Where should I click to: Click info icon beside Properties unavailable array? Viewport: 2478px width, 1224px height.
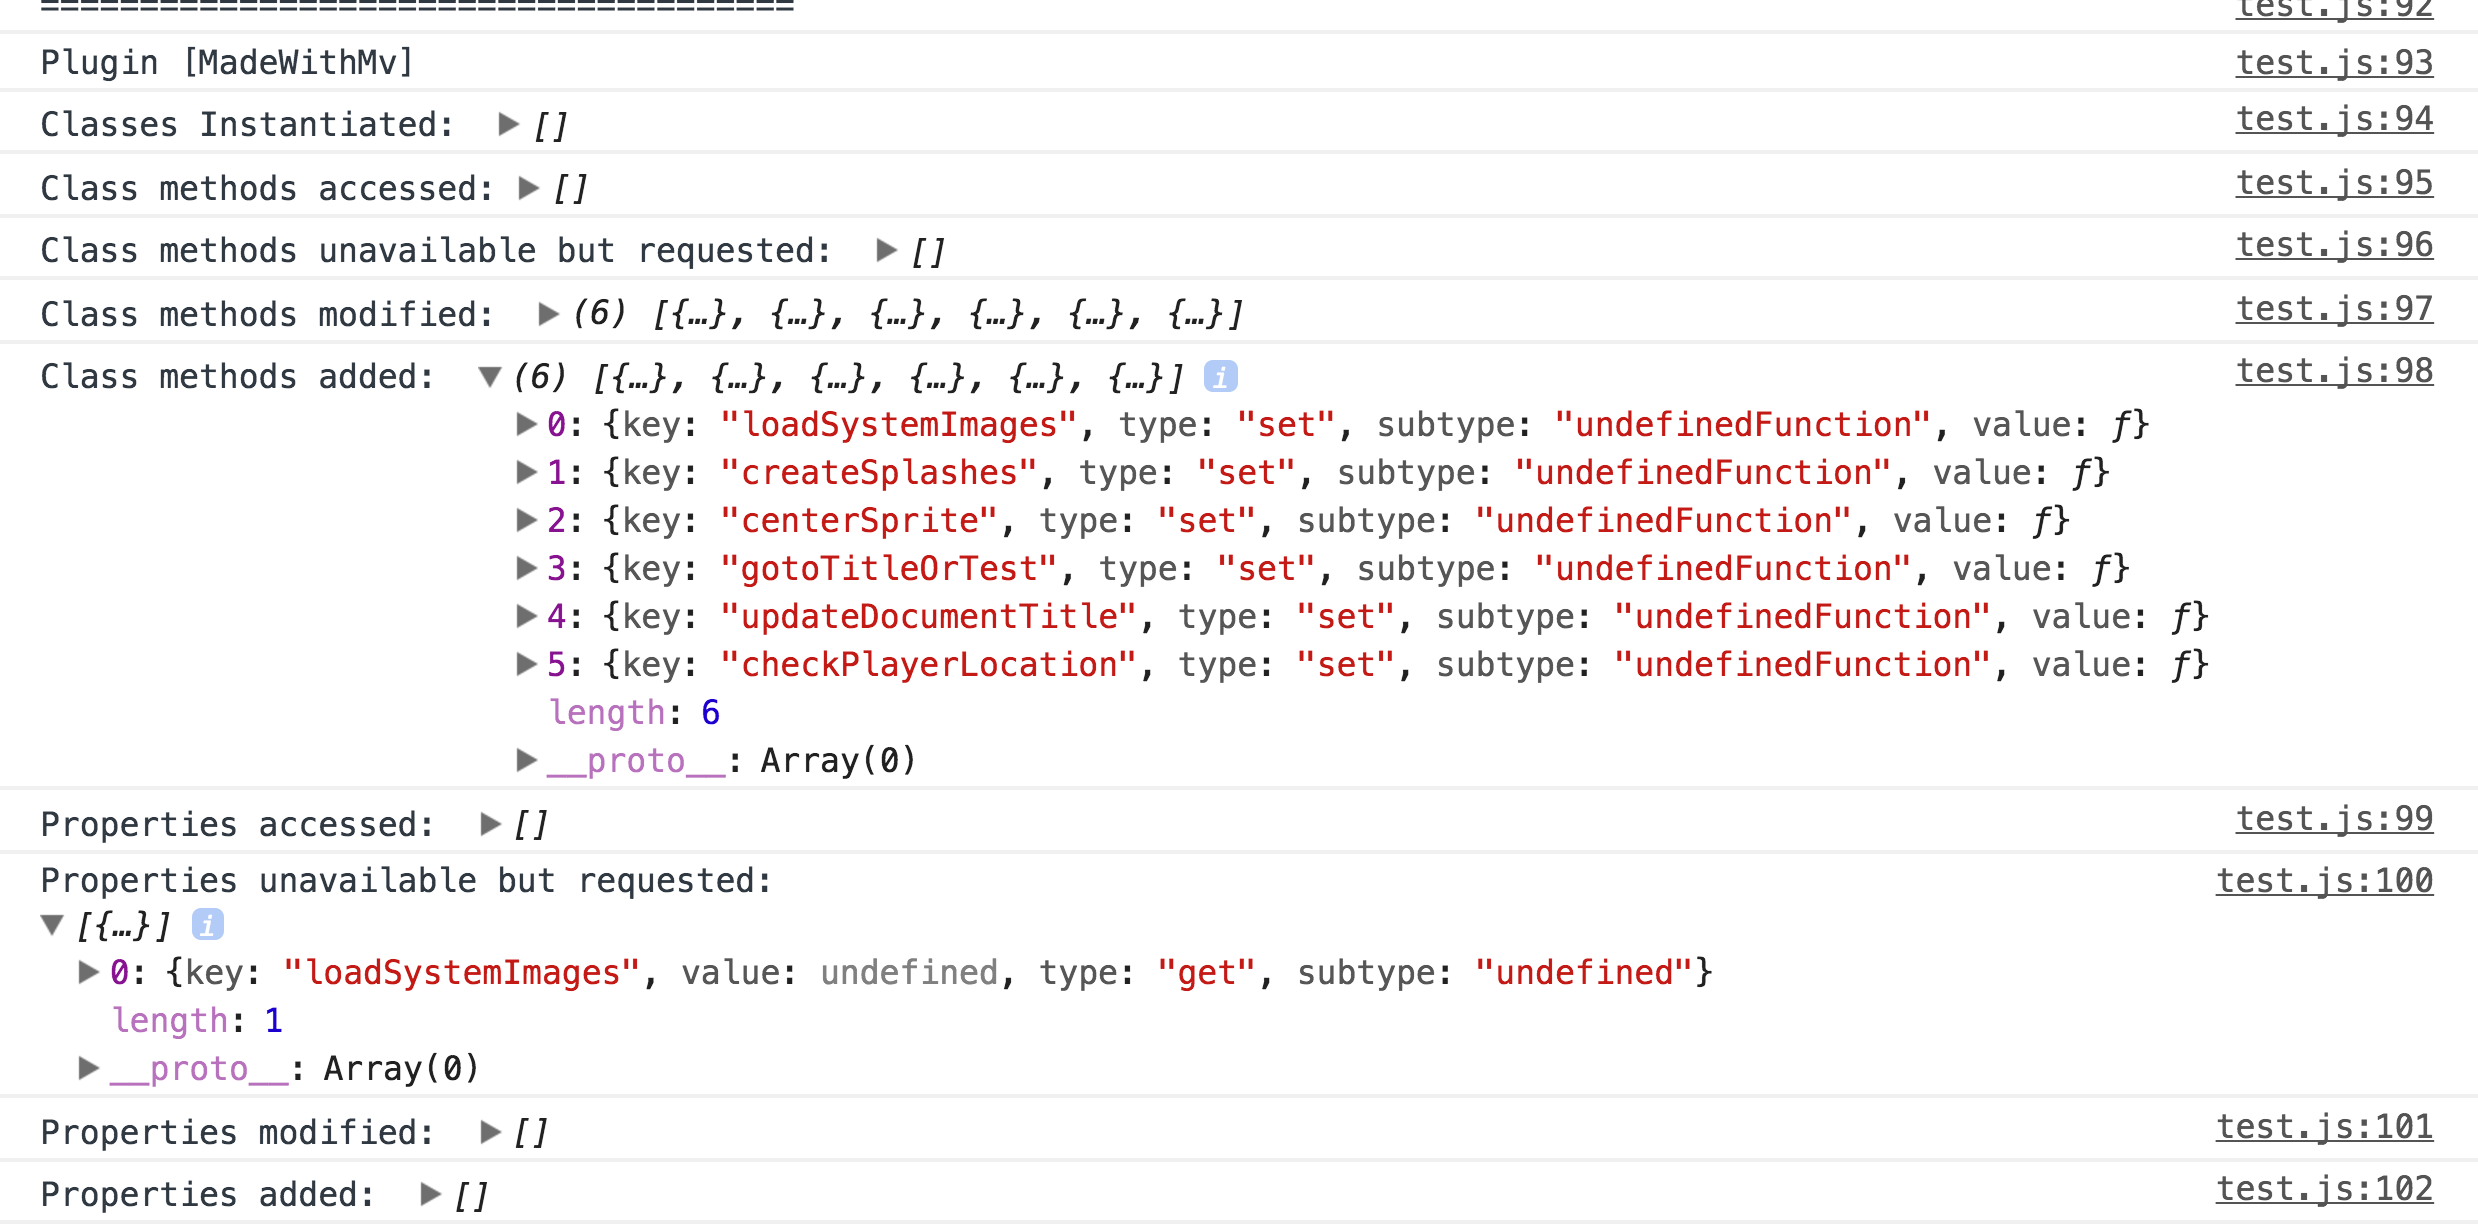pyautogui.click(x=207, y=925)
